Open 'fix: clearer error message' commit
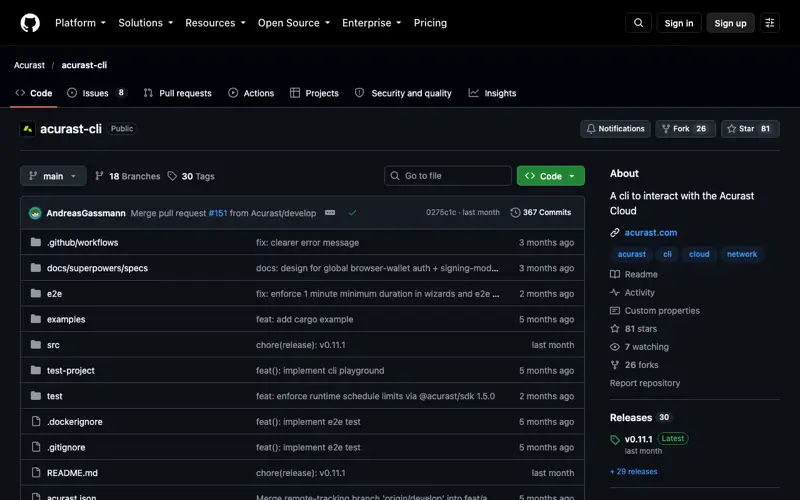 point(308,243)
